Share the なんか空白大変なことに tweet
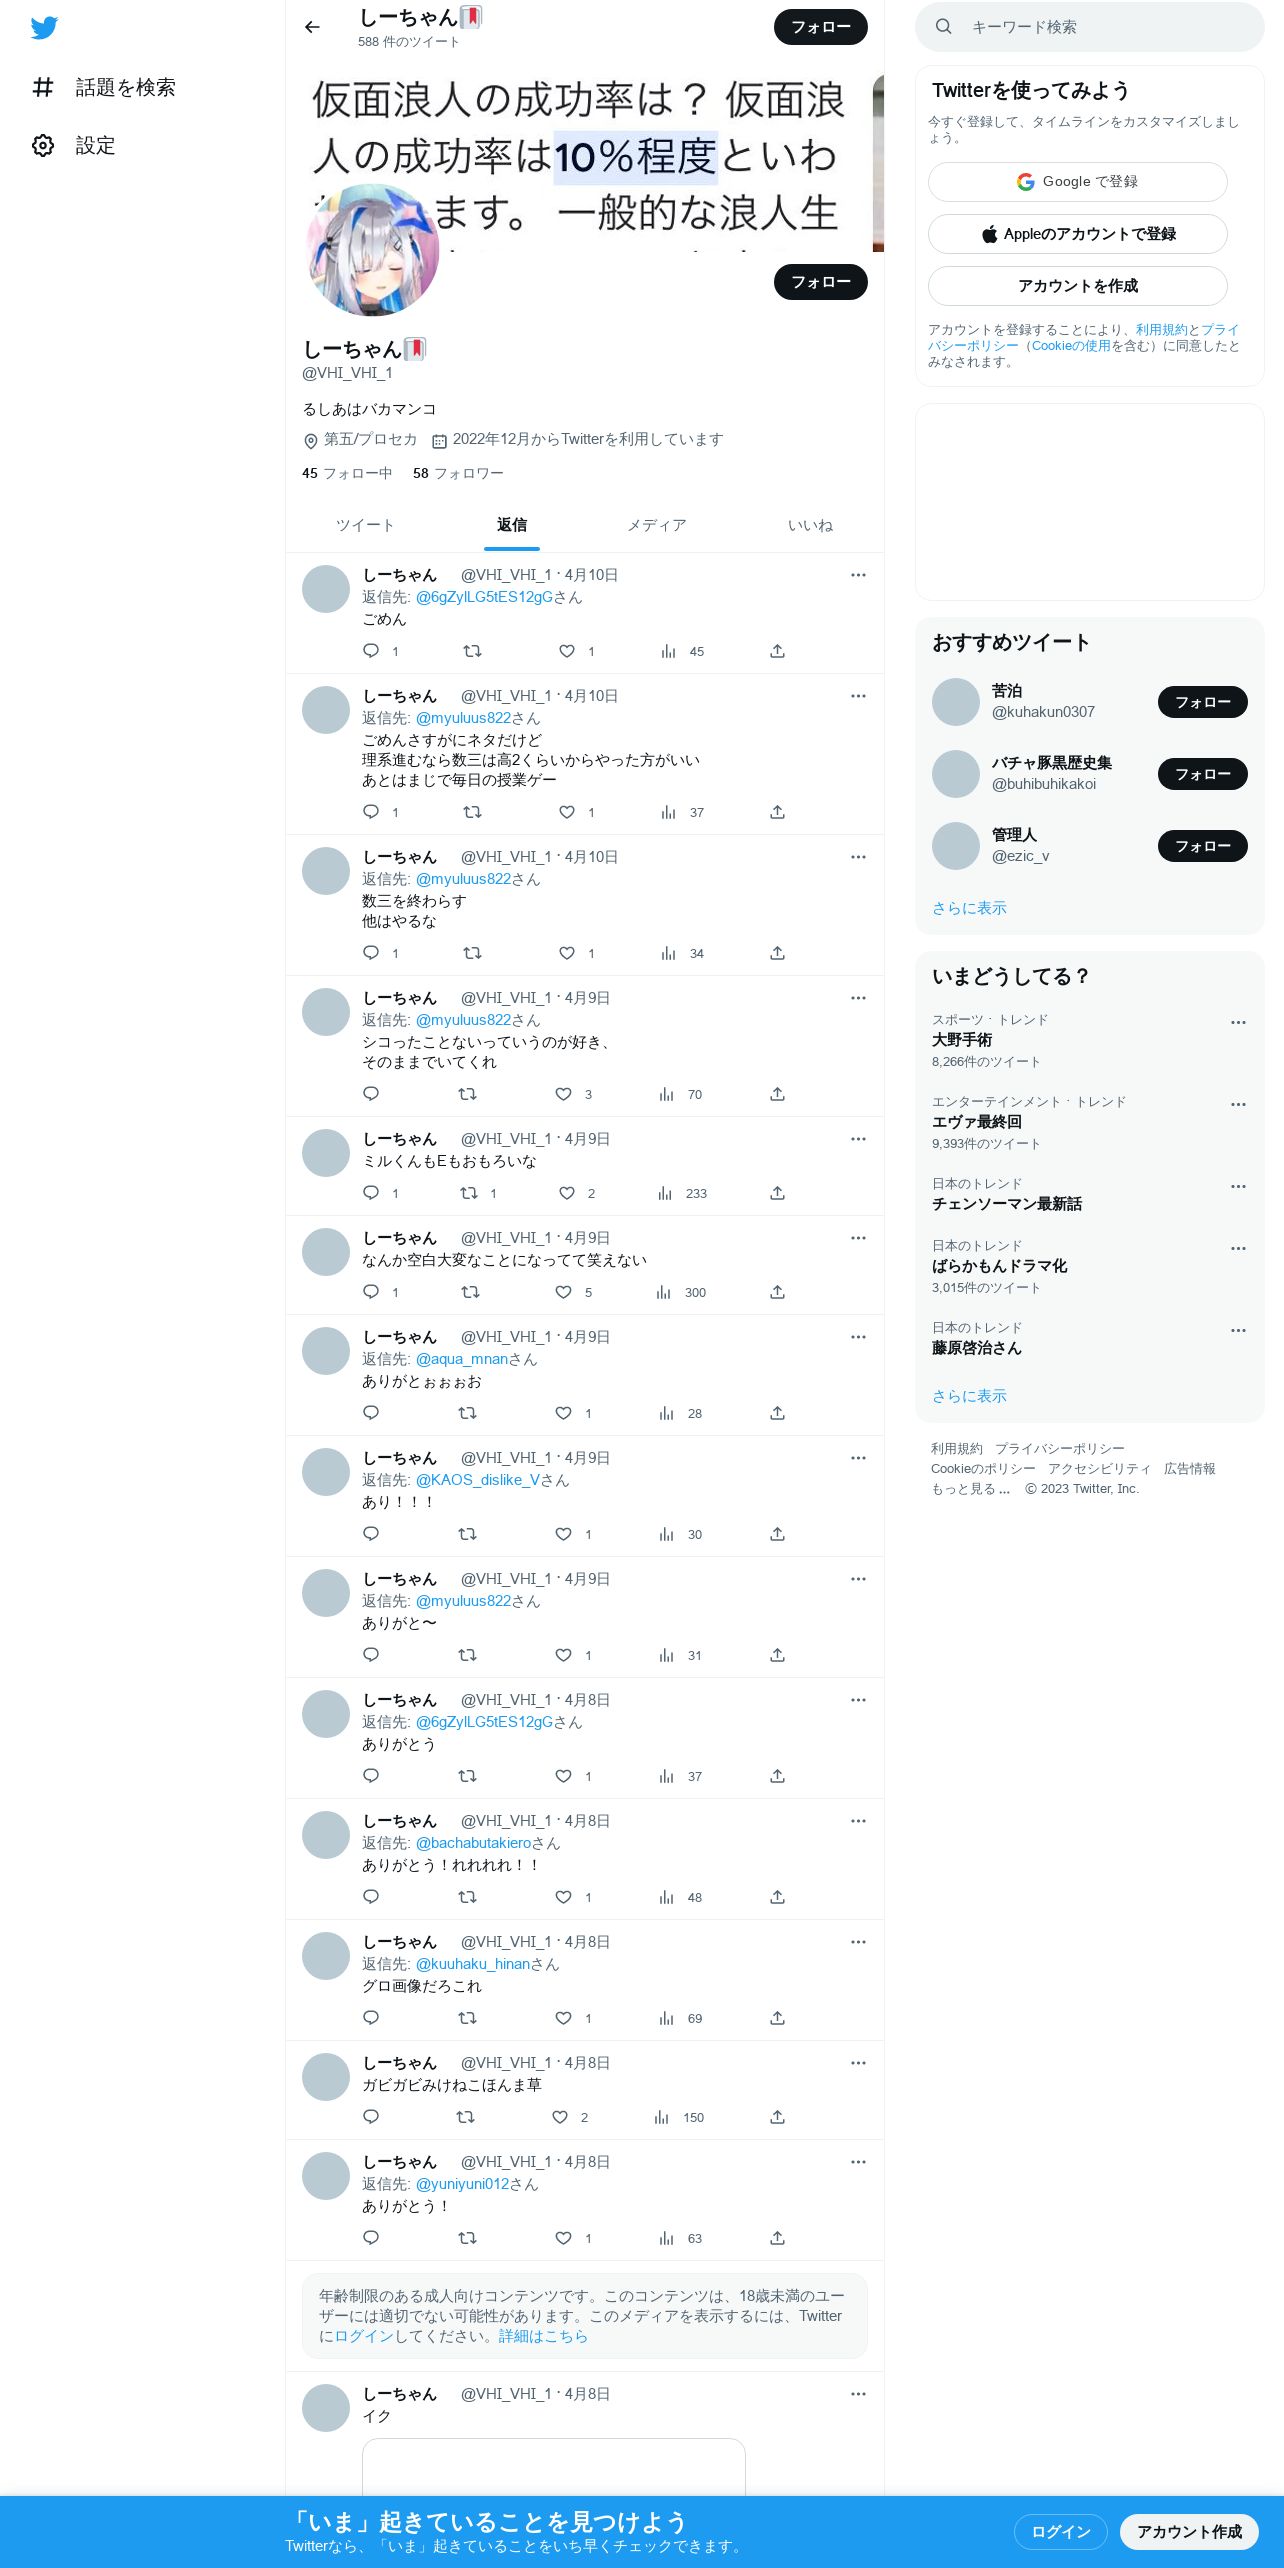The height and width of the screenshot is (2568, 1284). click(777, 1292)
